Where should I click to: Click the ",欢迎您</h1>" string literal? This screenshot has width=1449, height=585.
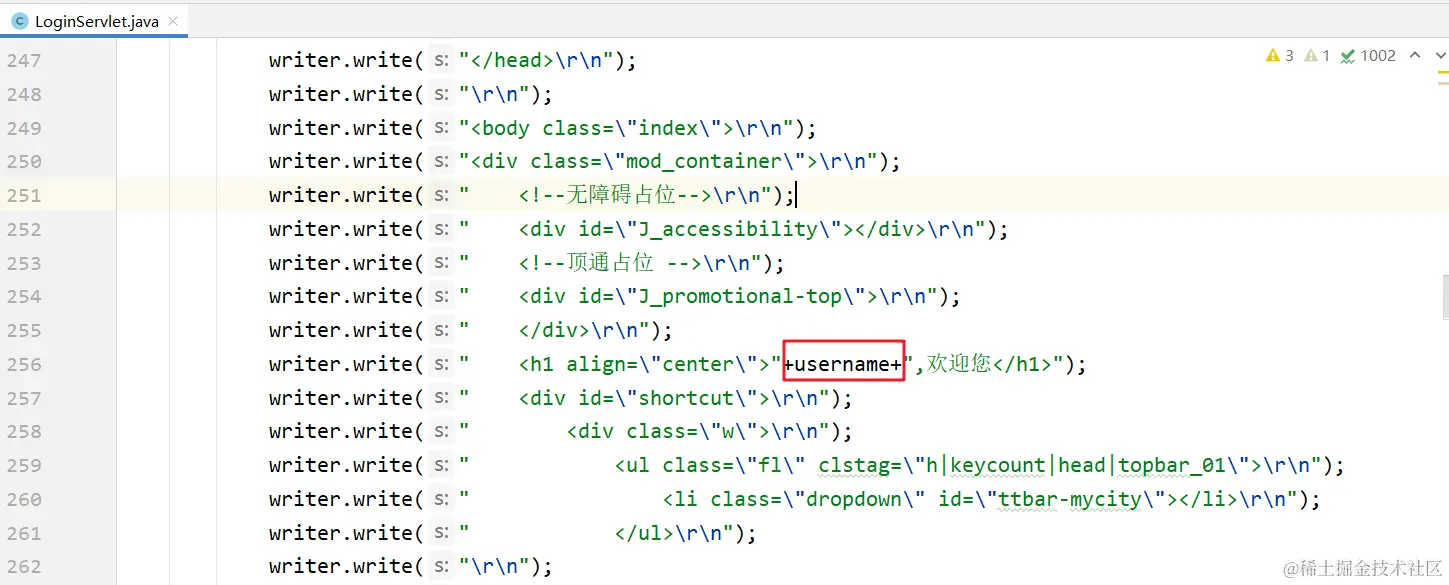coord(984,365)
